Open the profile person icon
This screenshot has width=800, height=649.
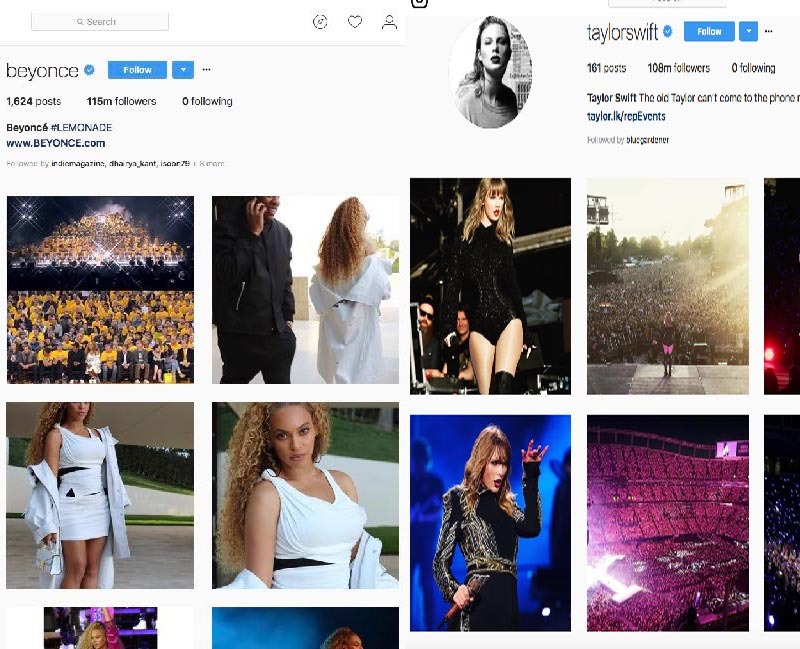pos(389,22)
